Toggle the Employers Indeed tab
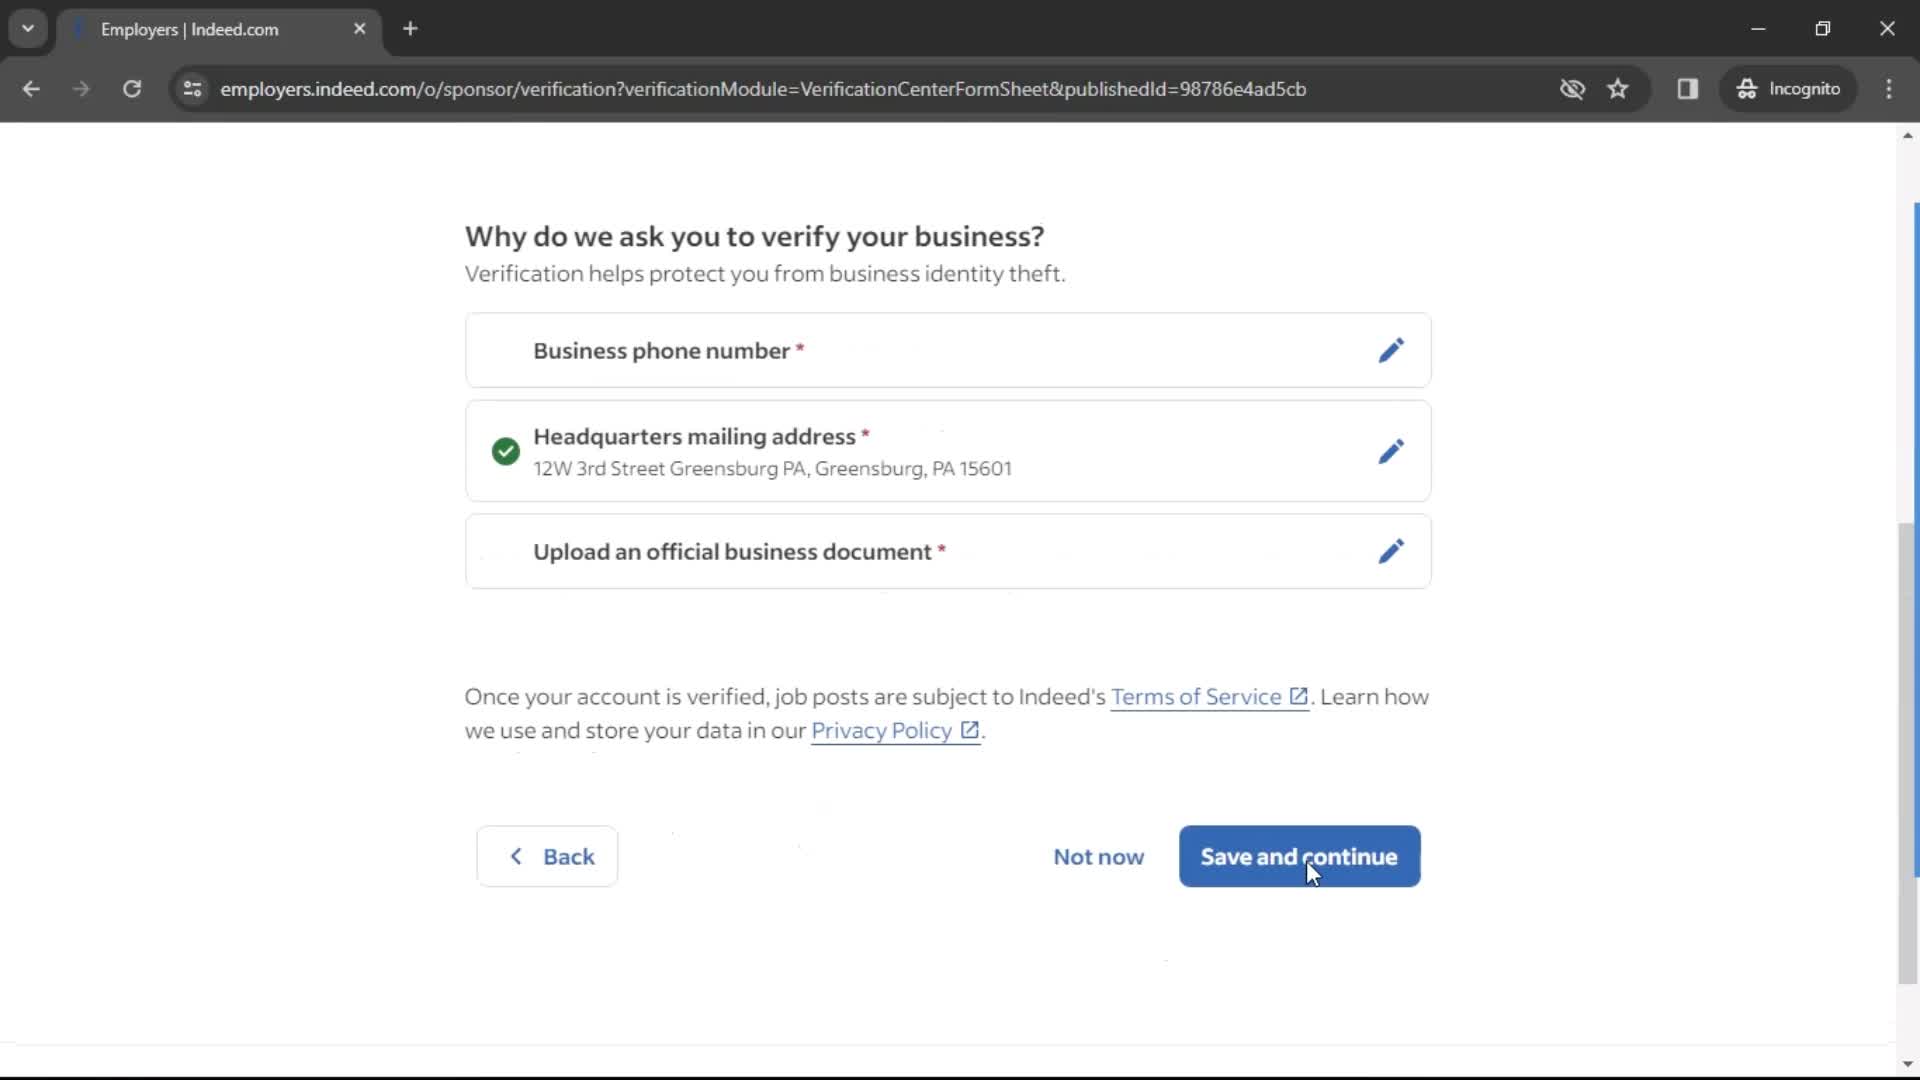 219,29
